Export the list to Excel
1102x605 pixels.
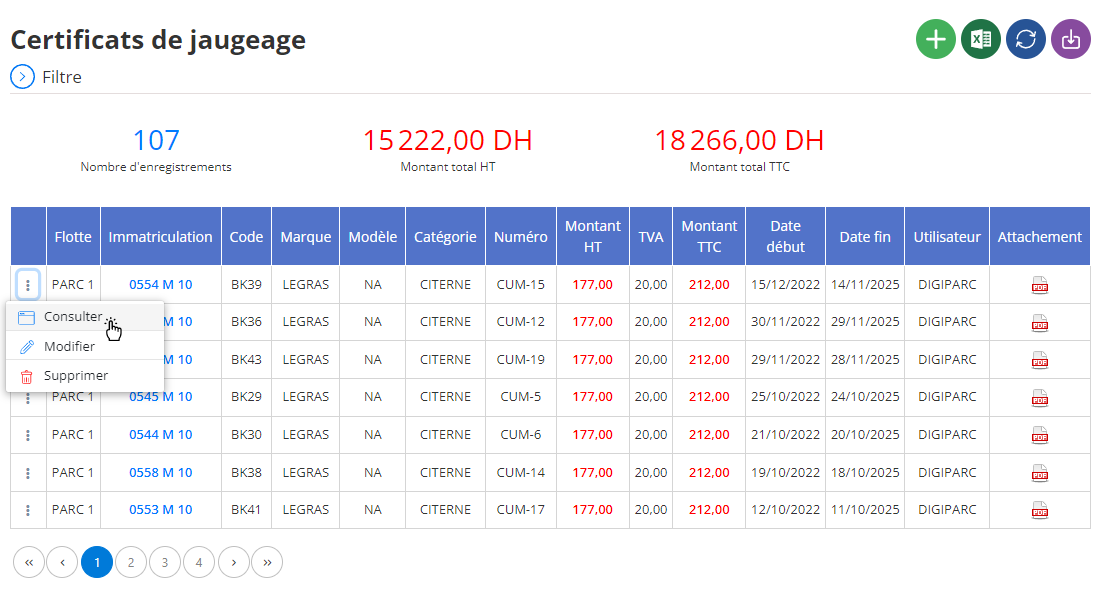(x=980, y=39)
